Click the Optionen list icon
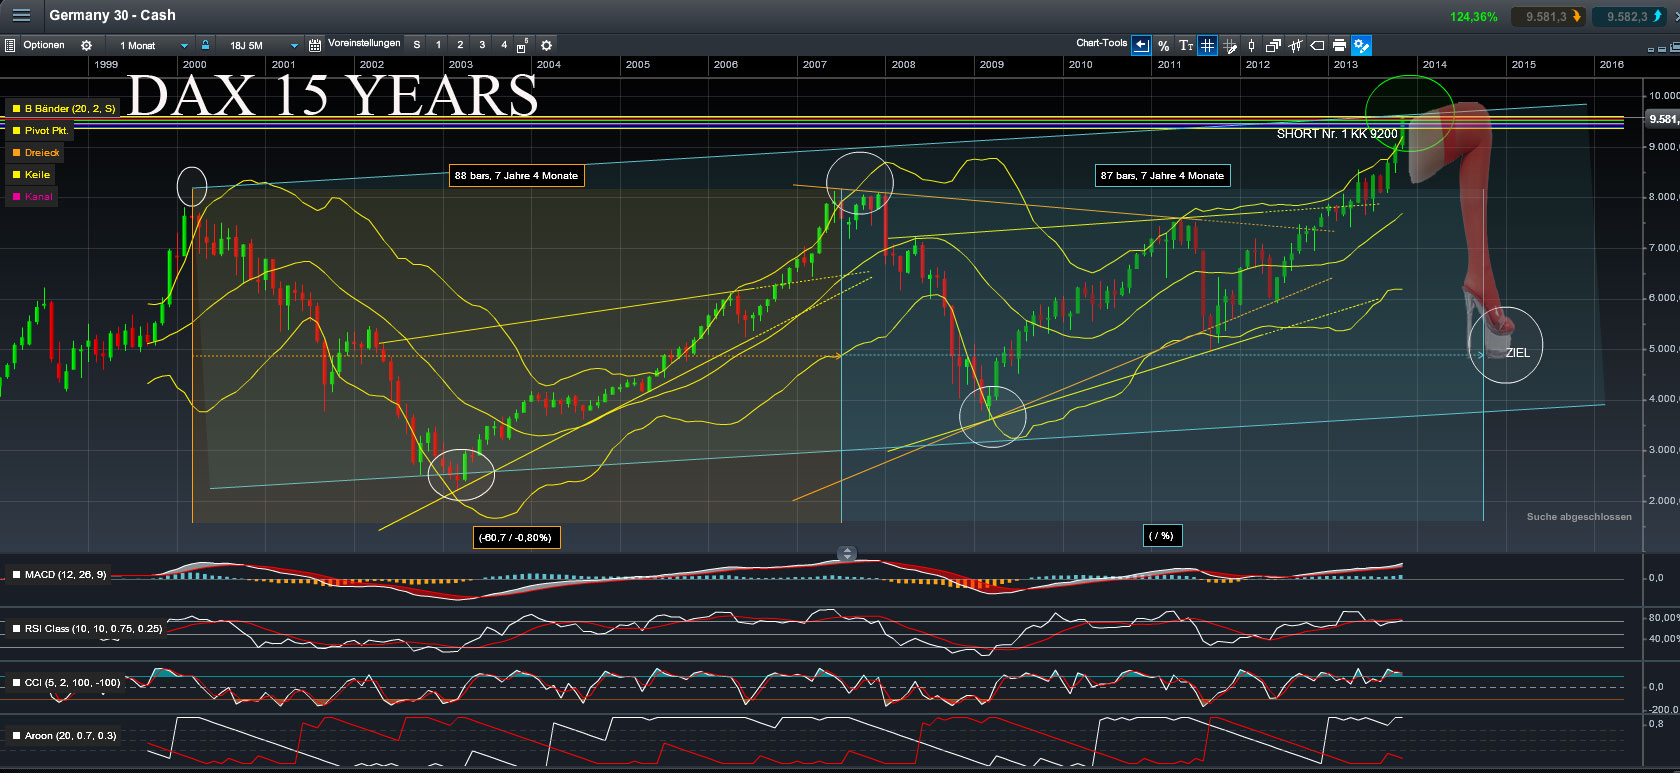Screen dimensions: 1680x773 pyautogui.click(x=10, y=45)
